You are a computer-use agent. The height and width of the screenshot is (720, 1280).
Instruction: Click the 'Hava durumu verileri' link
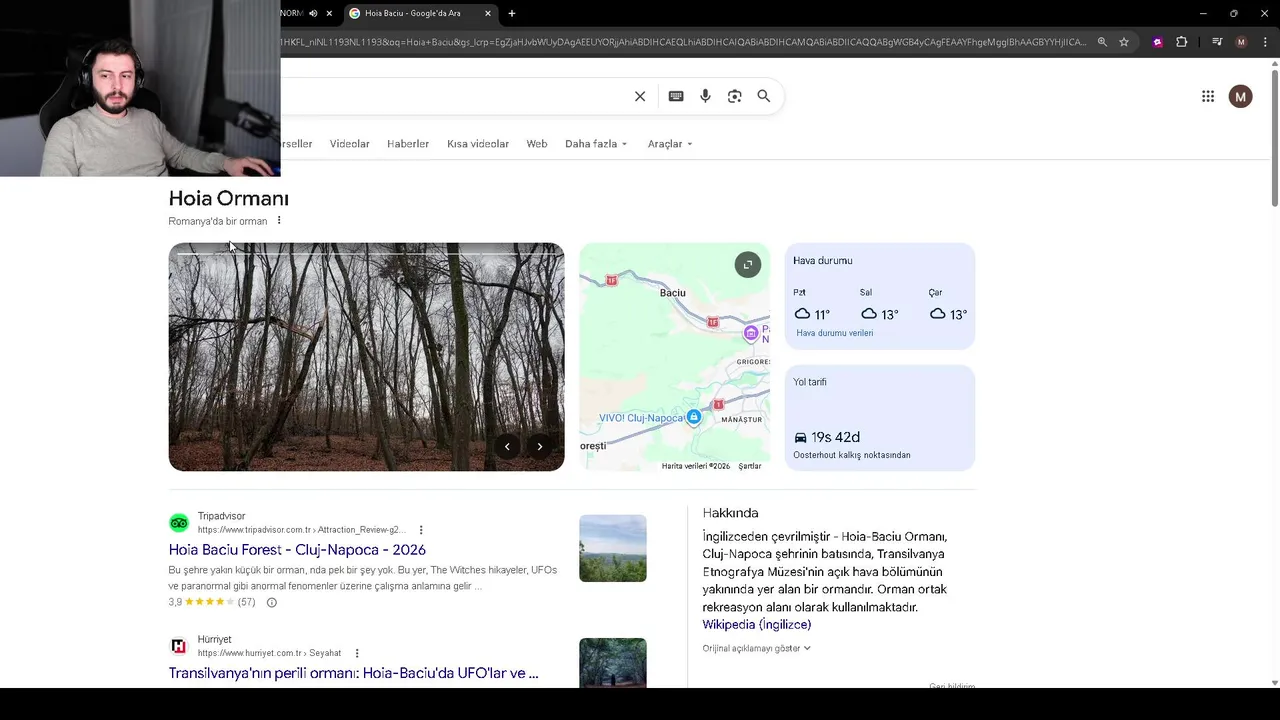coord(835,333)
